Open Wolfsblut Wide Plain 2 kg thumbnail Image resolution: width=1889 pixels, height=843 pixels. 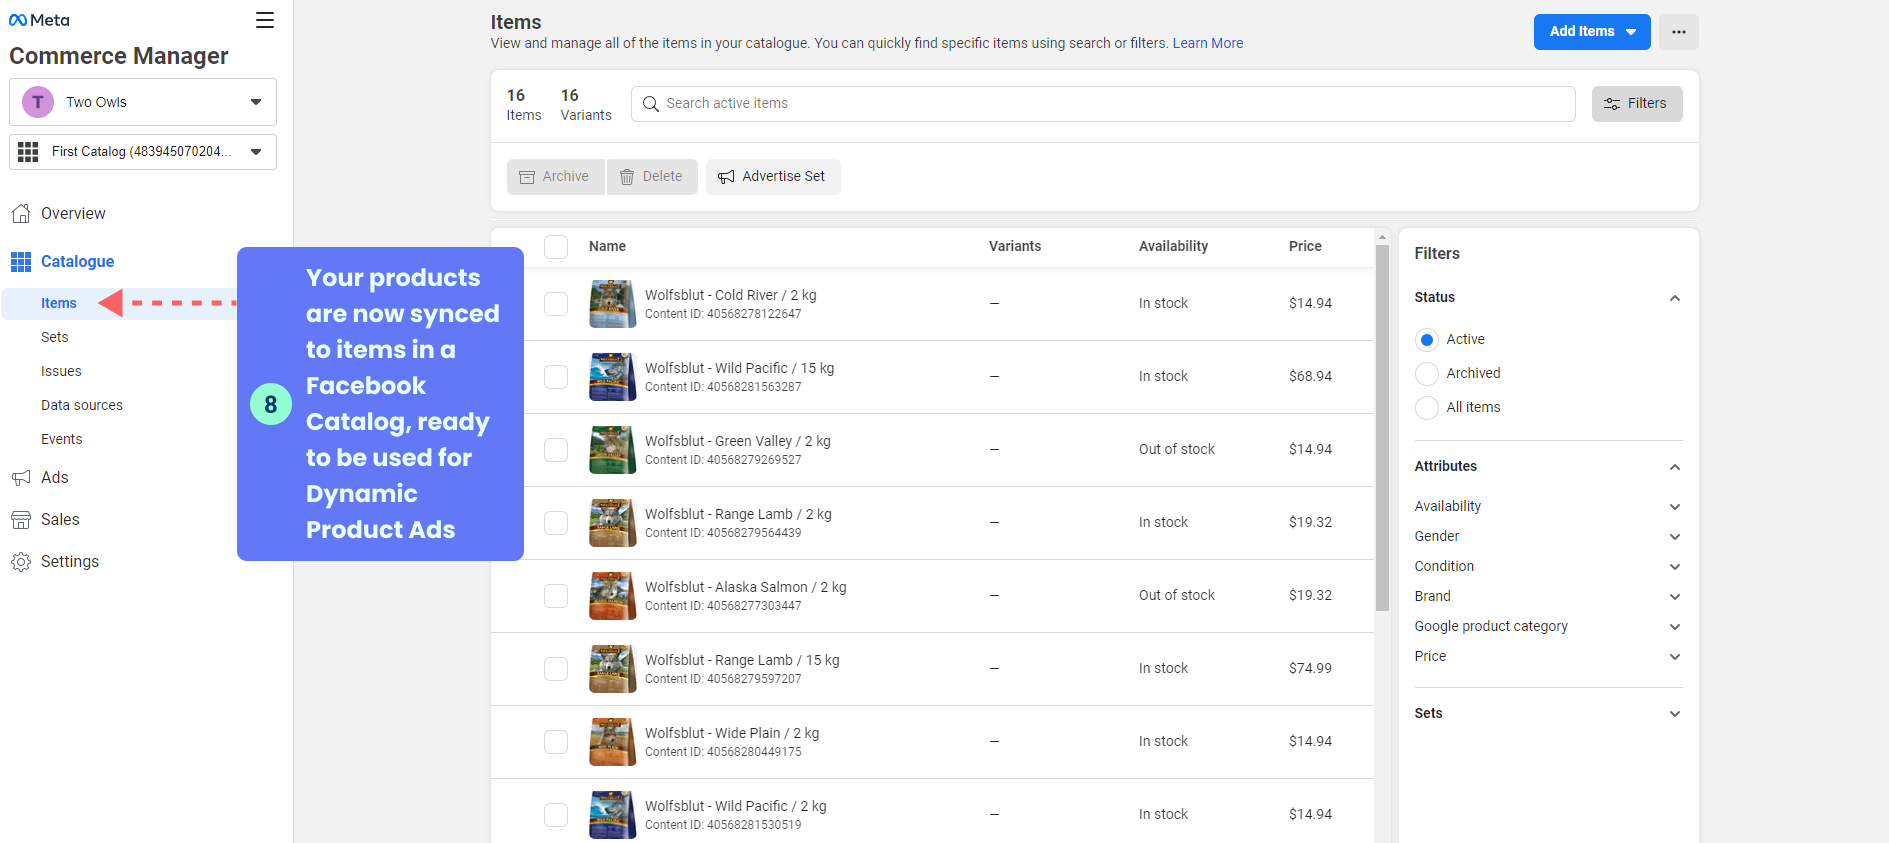pos(613,742)
